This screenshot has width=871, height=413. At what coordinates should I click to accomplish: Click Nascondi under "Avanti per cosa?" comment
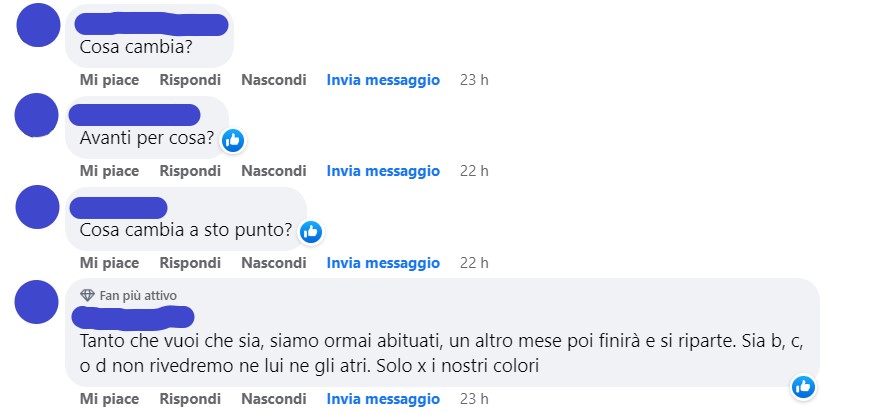click(274, 171)
